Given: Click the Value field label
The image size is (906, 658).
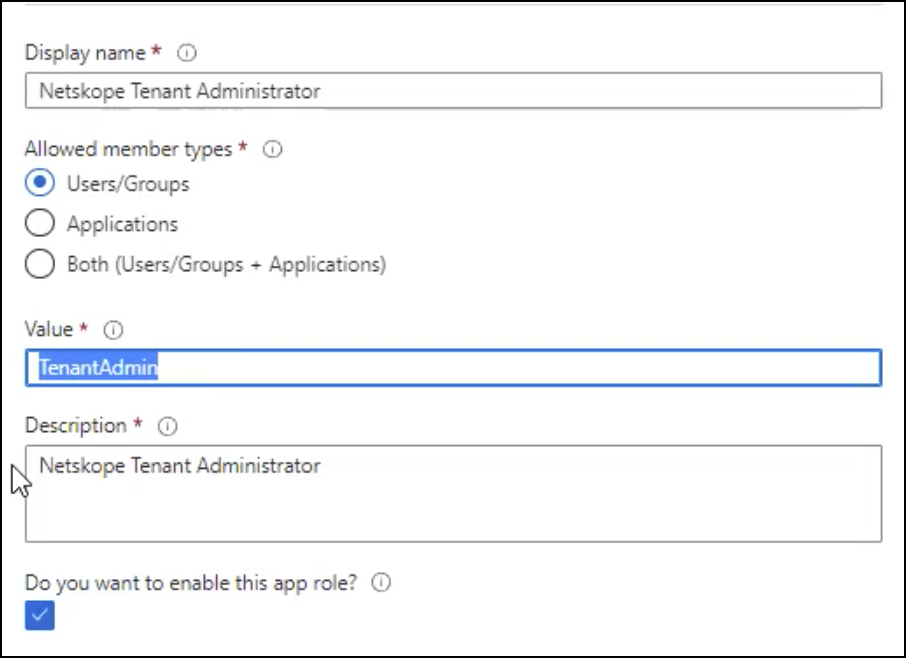Looking at the screenshot, I should click(x=49, y=329).
